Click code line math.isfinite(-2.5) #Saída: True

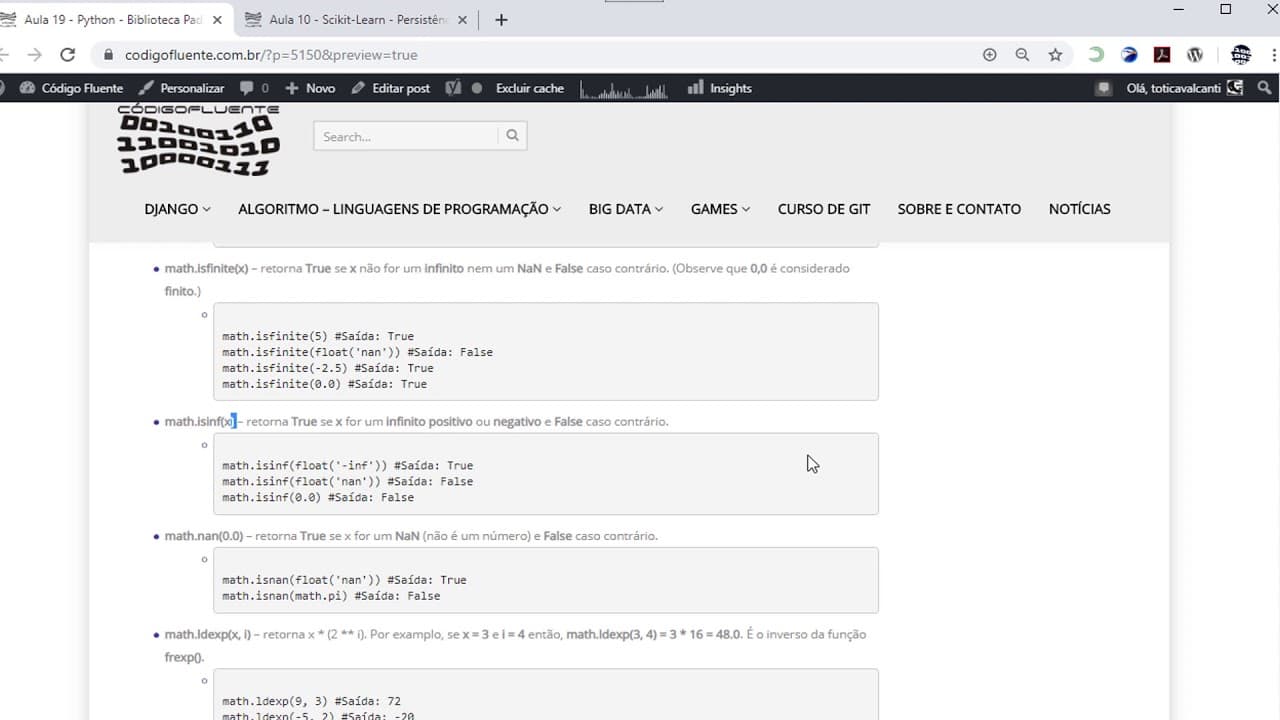click(x=328, y=368)
